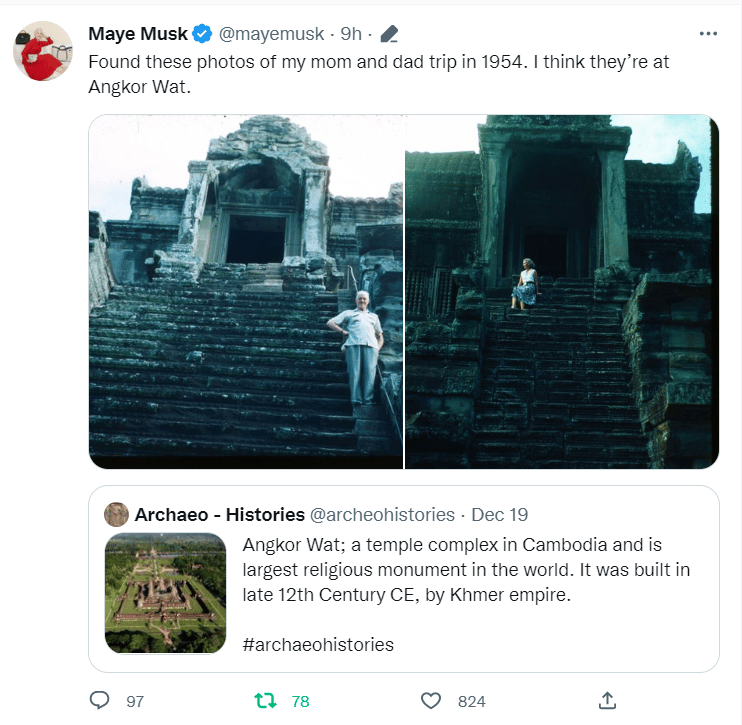Click the #archaeohistories hashtag
742x725 pixels.
click(x=318, y=644)
